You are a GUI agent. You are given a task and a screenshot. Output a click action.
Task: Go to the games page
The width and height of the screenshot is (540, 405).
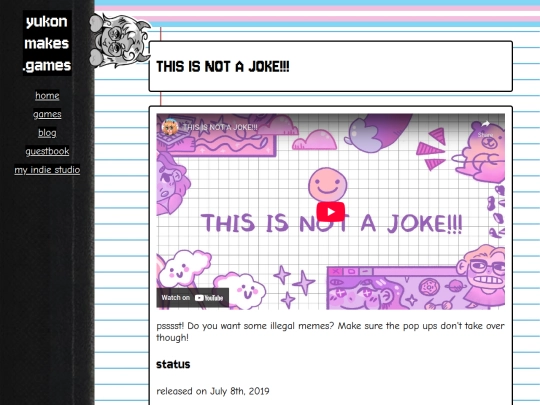click(x=47, y=114)
